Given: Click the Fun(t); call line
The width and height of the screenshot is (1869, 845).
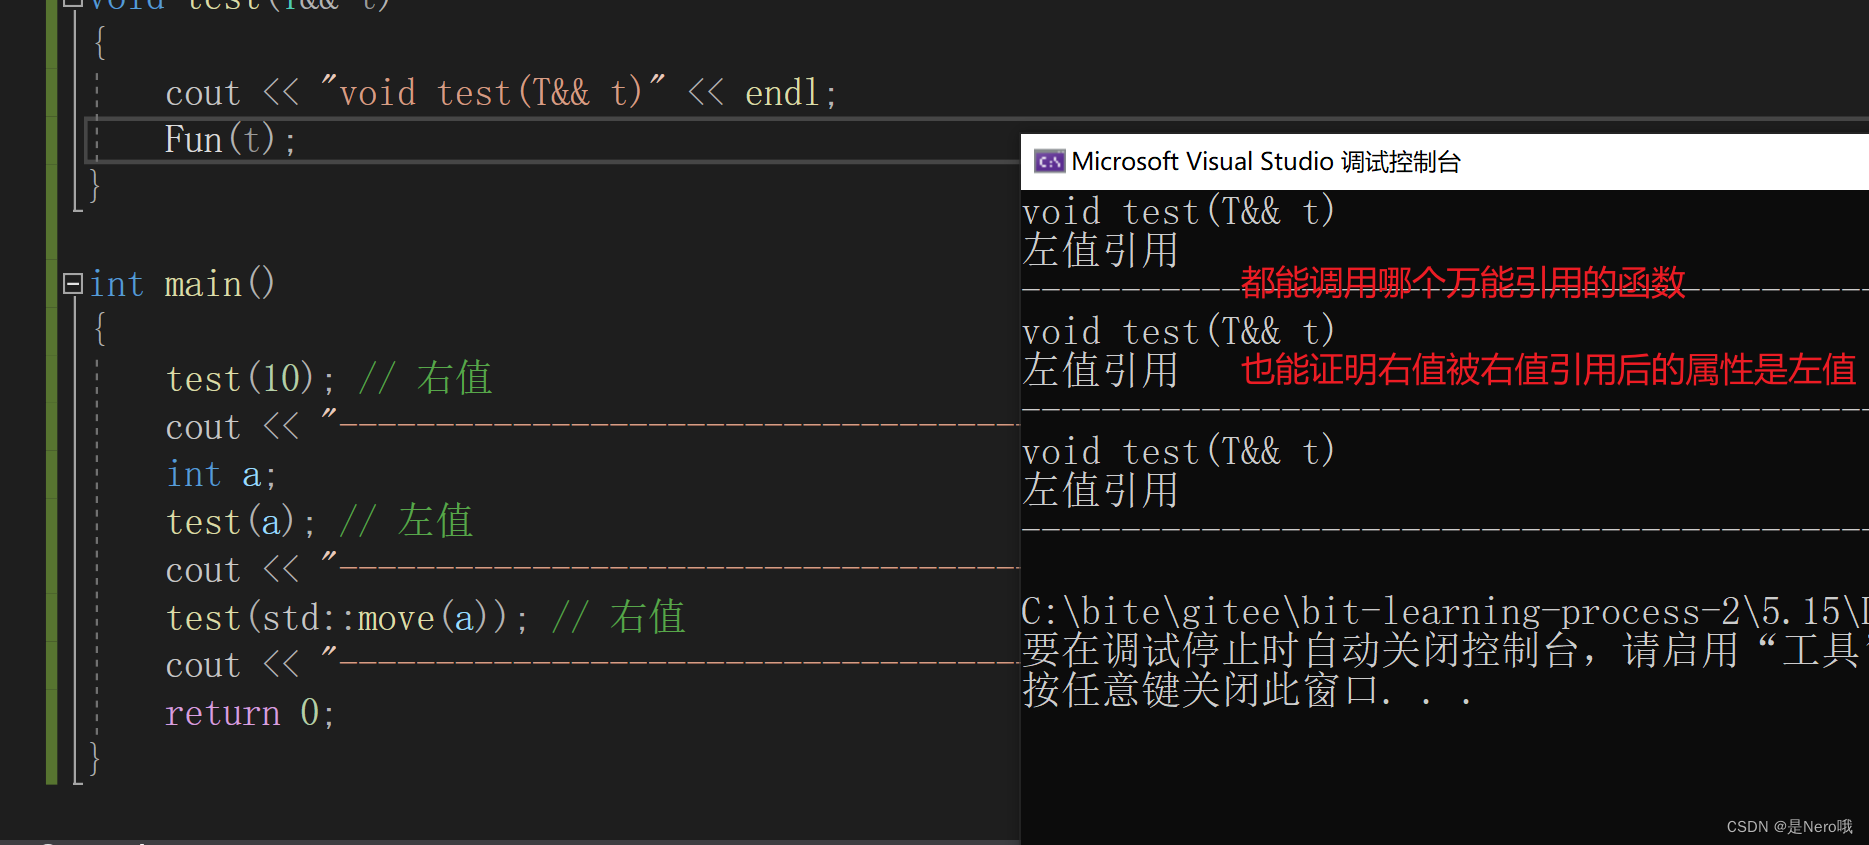Looking at the screenshot, I should click(x=230, y=140).
